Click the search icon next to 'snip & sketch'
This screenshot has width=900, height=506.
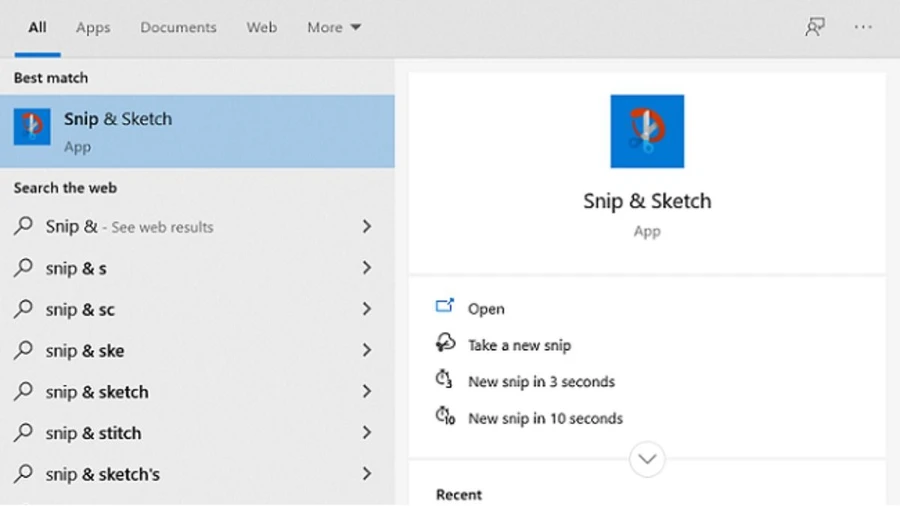click(x=24, y=391)
